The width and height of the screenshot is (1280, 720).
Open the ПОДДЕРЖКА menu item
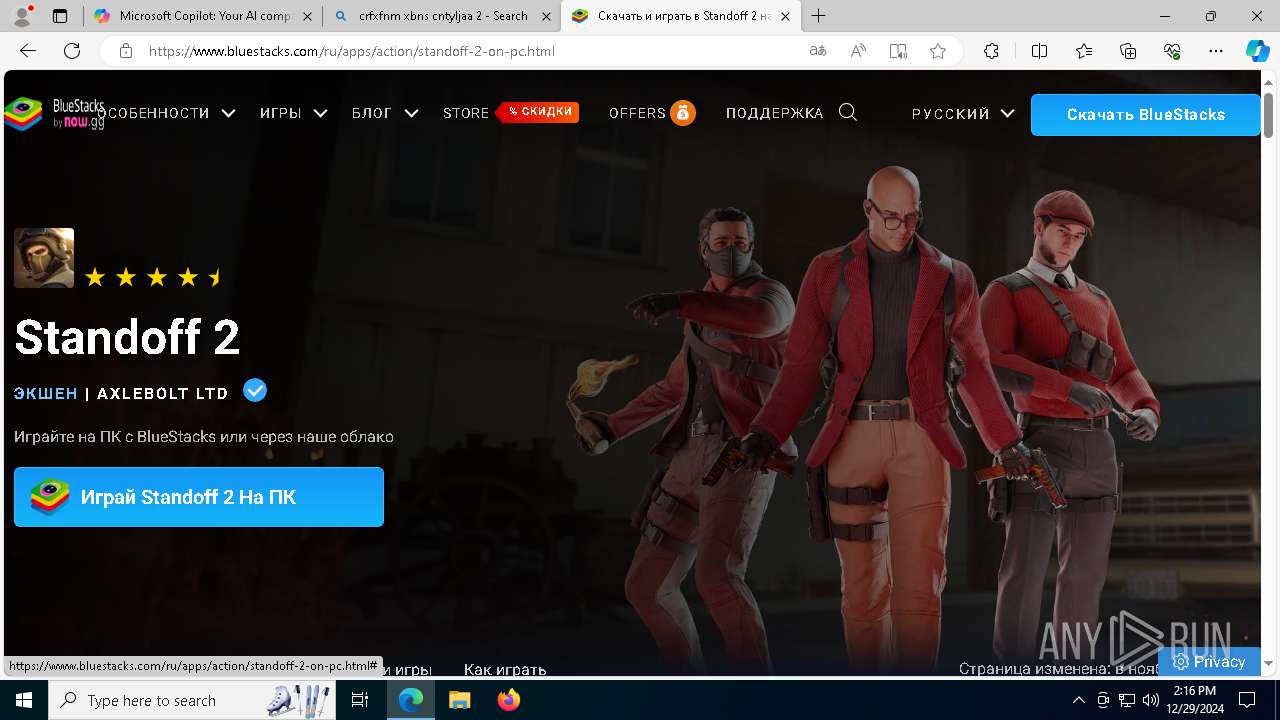[x=774, y=114]
